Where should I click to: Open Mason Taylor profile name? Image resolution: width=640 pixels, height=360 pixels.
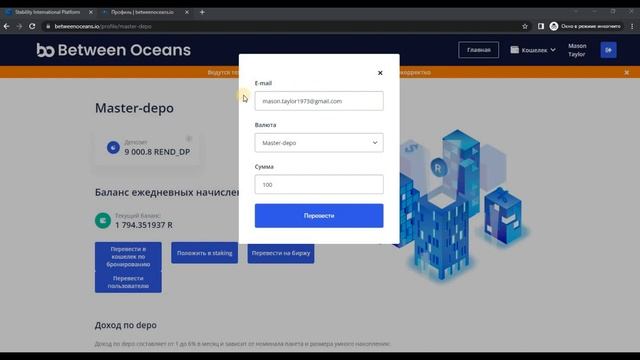click(577, 50)
